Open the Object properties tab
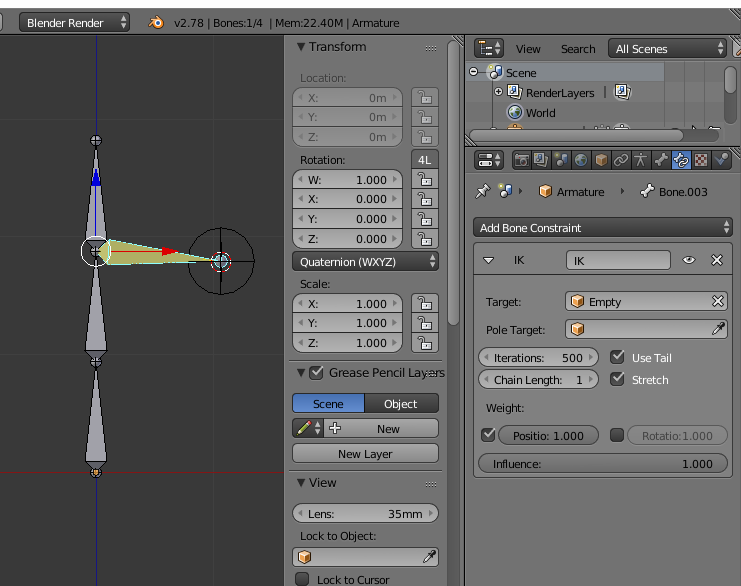Screen dimensions: 741x586 pos(601,160)
